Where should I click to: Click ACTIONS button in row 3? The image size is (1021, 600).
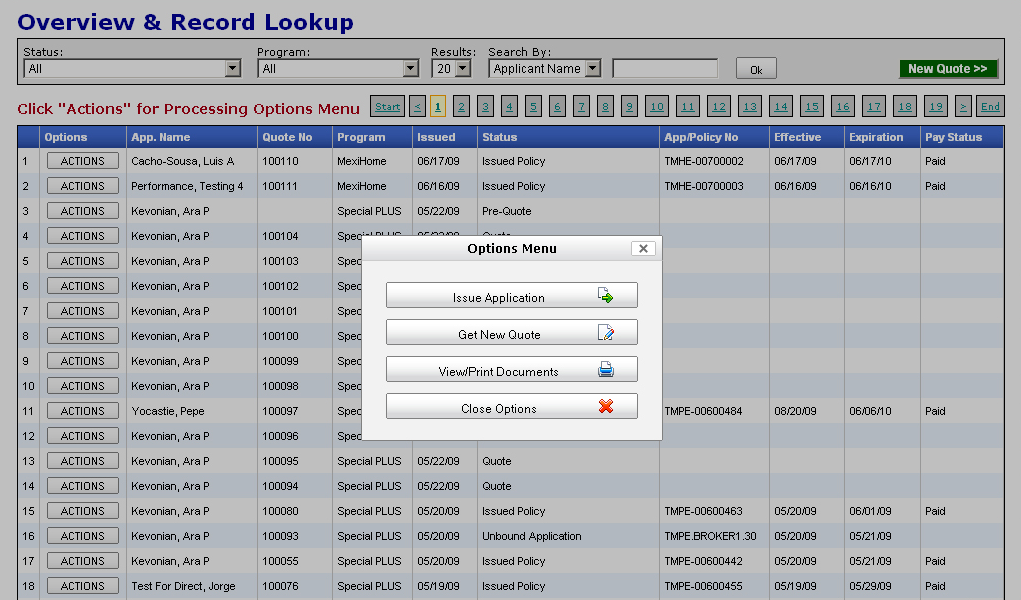point(83,211)
